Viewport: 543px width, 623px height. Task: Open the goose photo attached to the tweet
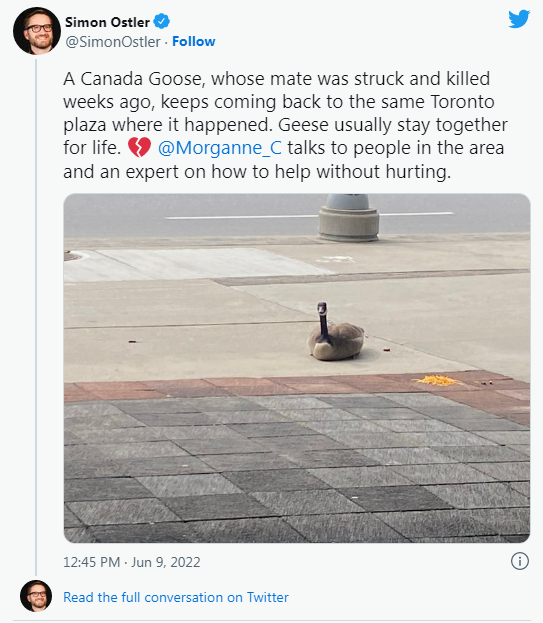click(297, 368)
